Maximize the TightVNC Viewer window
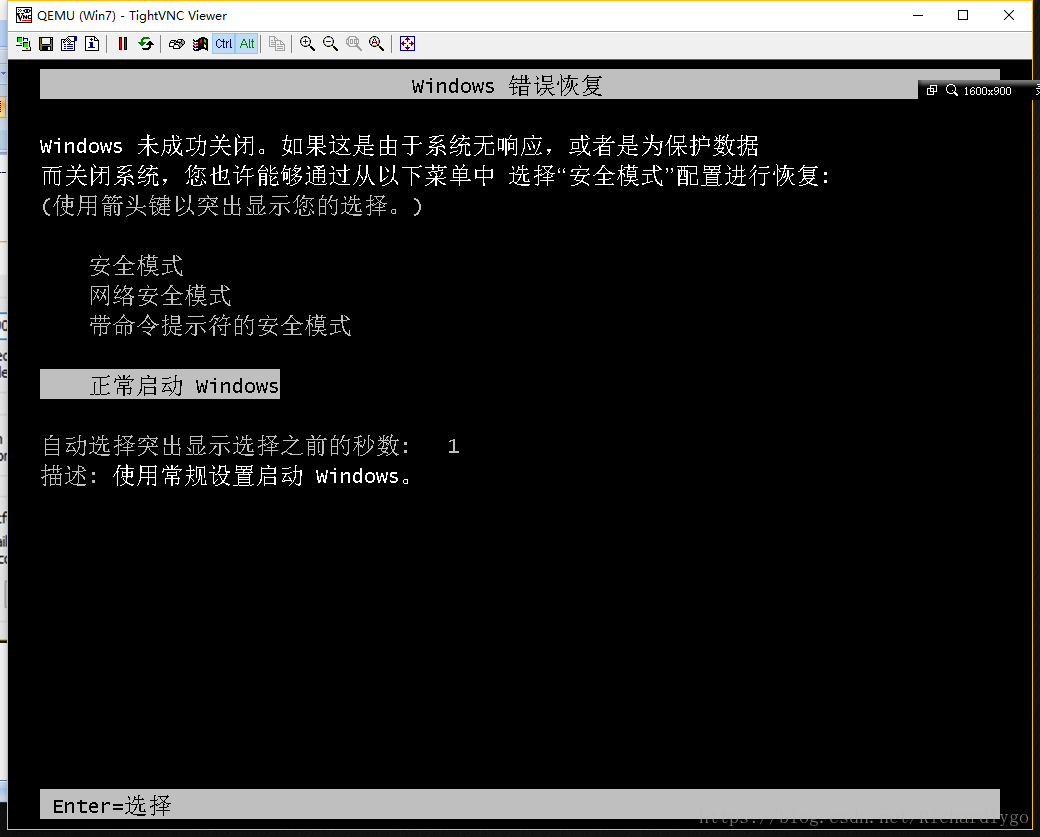 click(x=963, y=15)
